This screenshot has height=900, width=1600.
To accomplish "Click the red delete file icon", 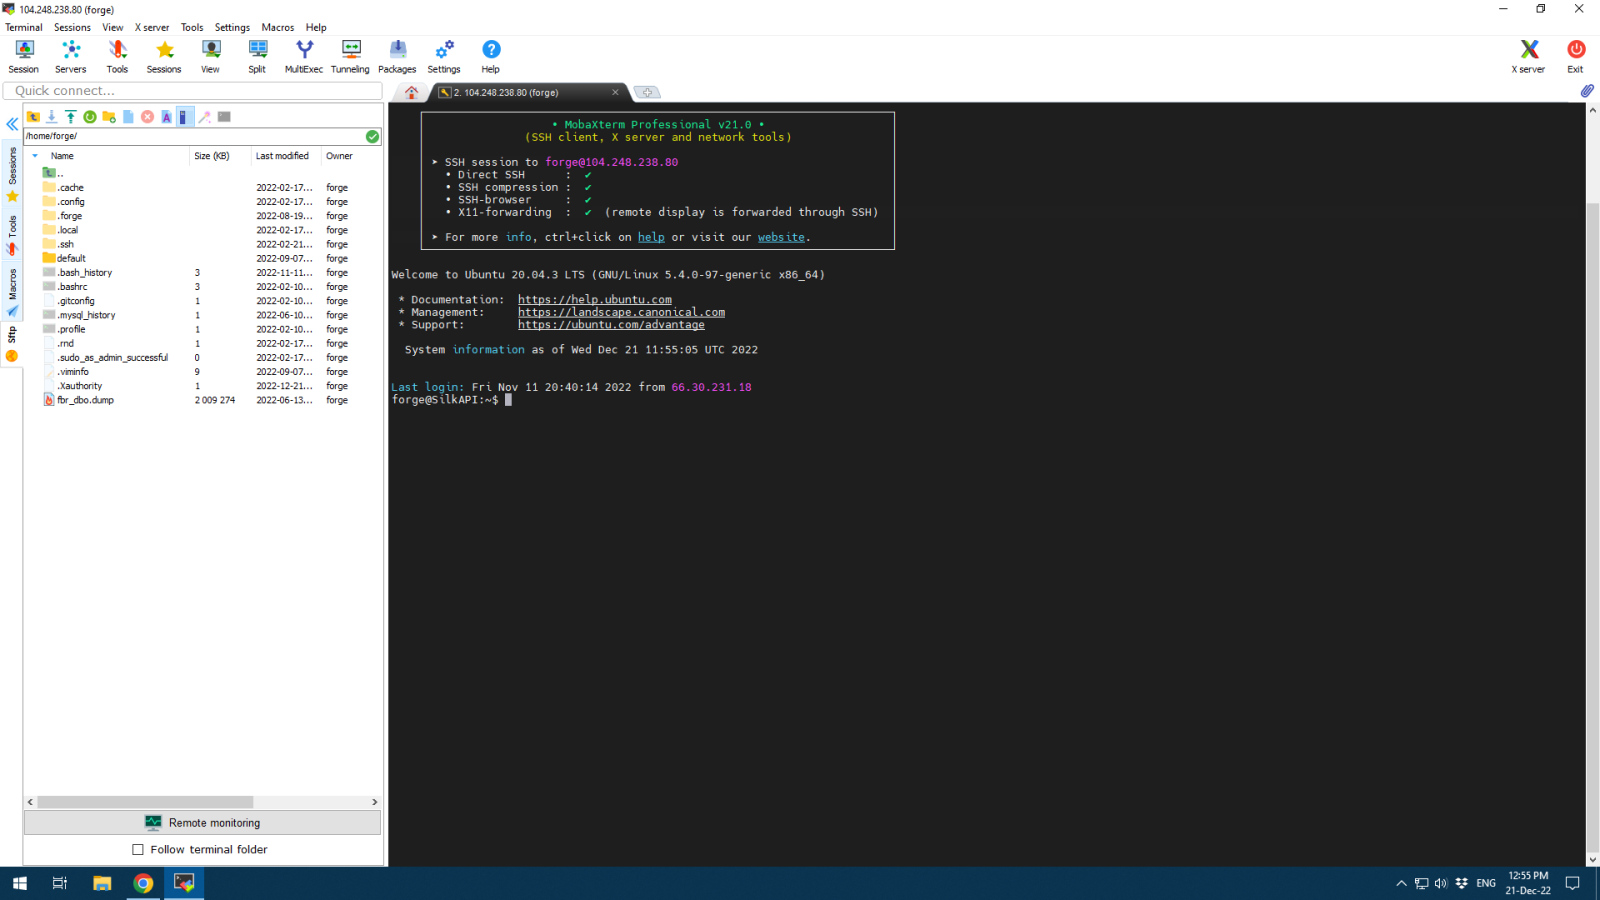I will coord(148,117).
